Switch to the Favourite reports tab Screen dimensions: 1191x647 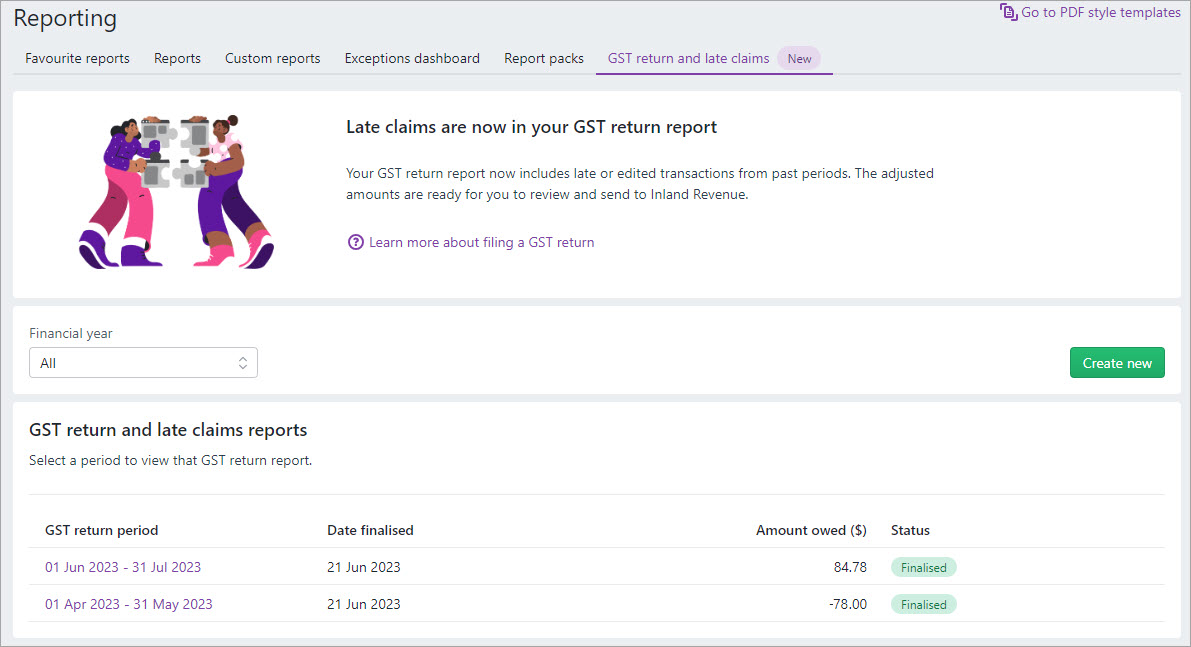coord(77,58)
